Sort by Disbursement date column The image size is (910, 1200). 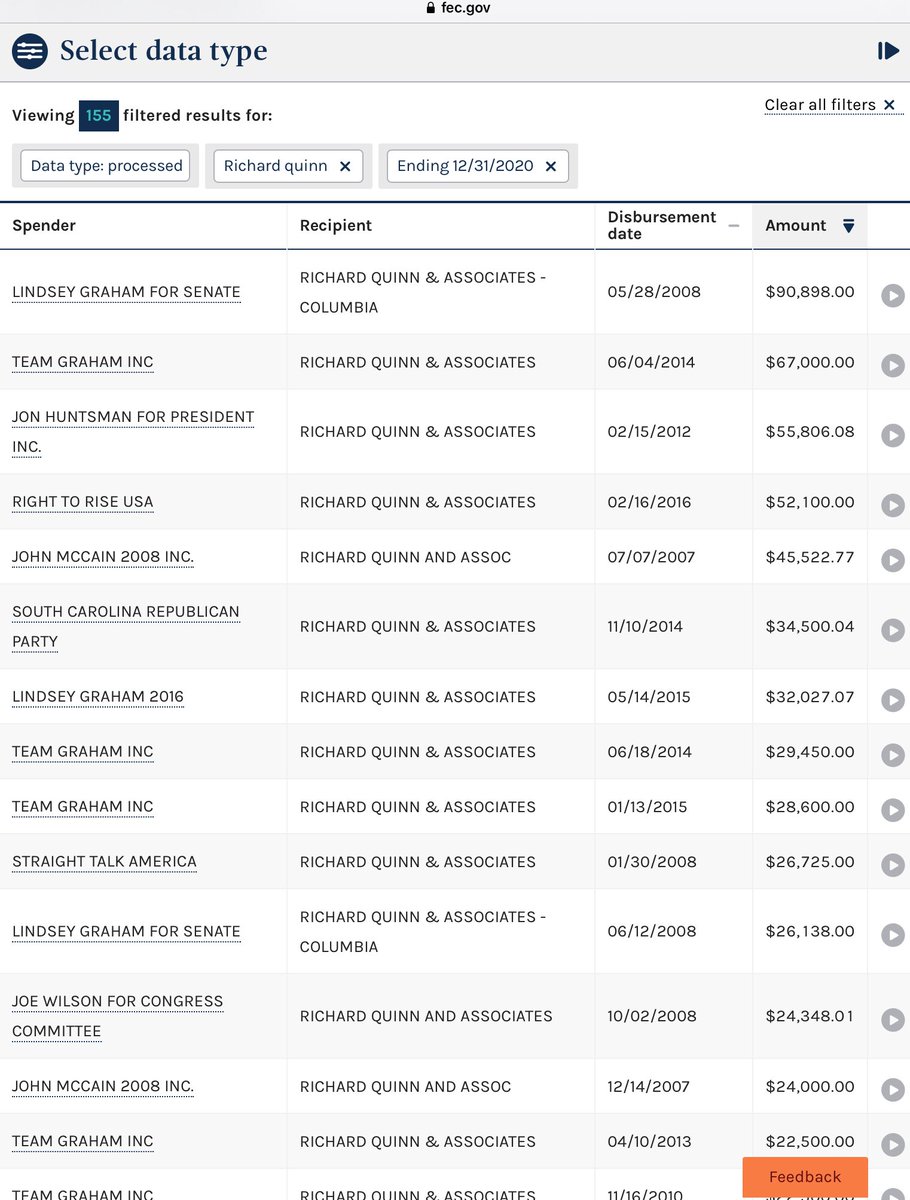click(674, 226)
